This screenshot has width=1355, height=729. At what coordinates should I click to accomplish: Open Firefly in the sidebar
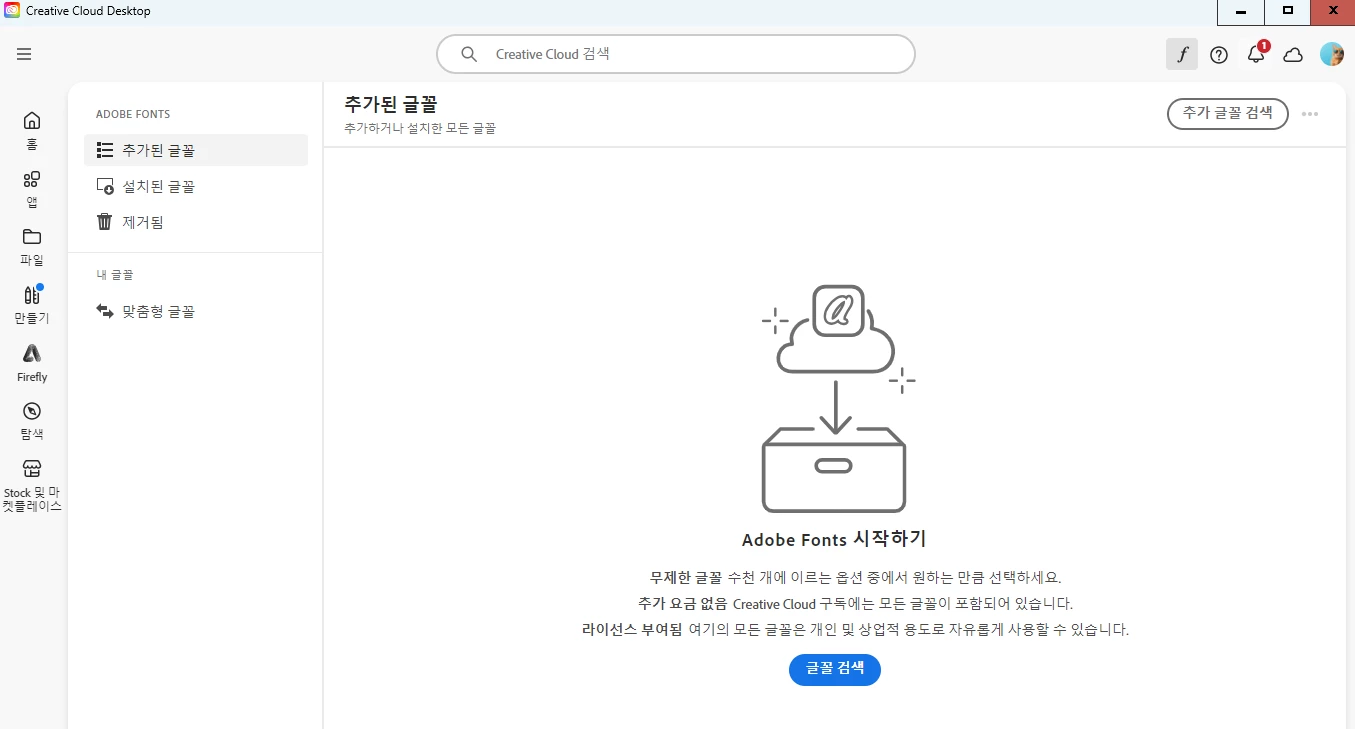pos(32,363)
